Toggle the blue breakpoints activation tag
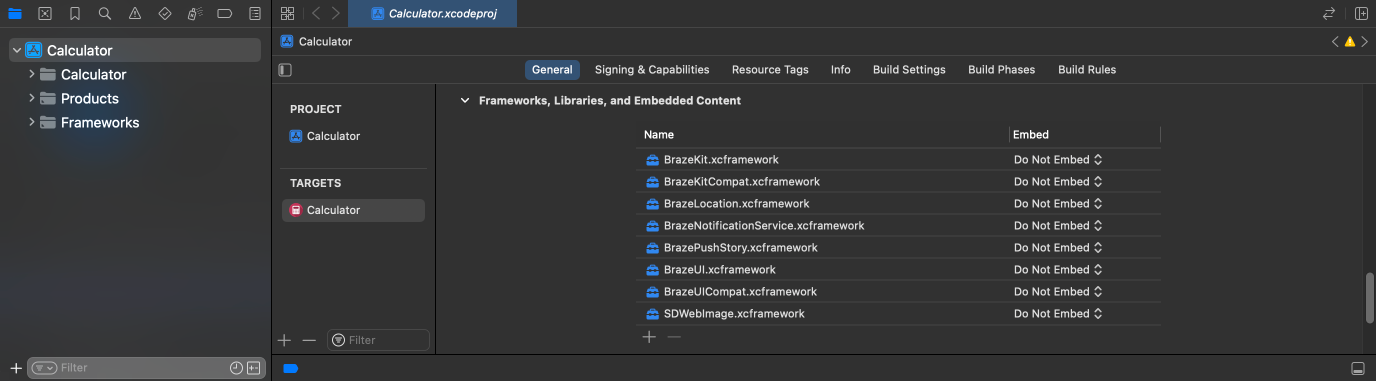Image resolution: width=1376 pixels, height=381 pixels. tap(291, 368)
